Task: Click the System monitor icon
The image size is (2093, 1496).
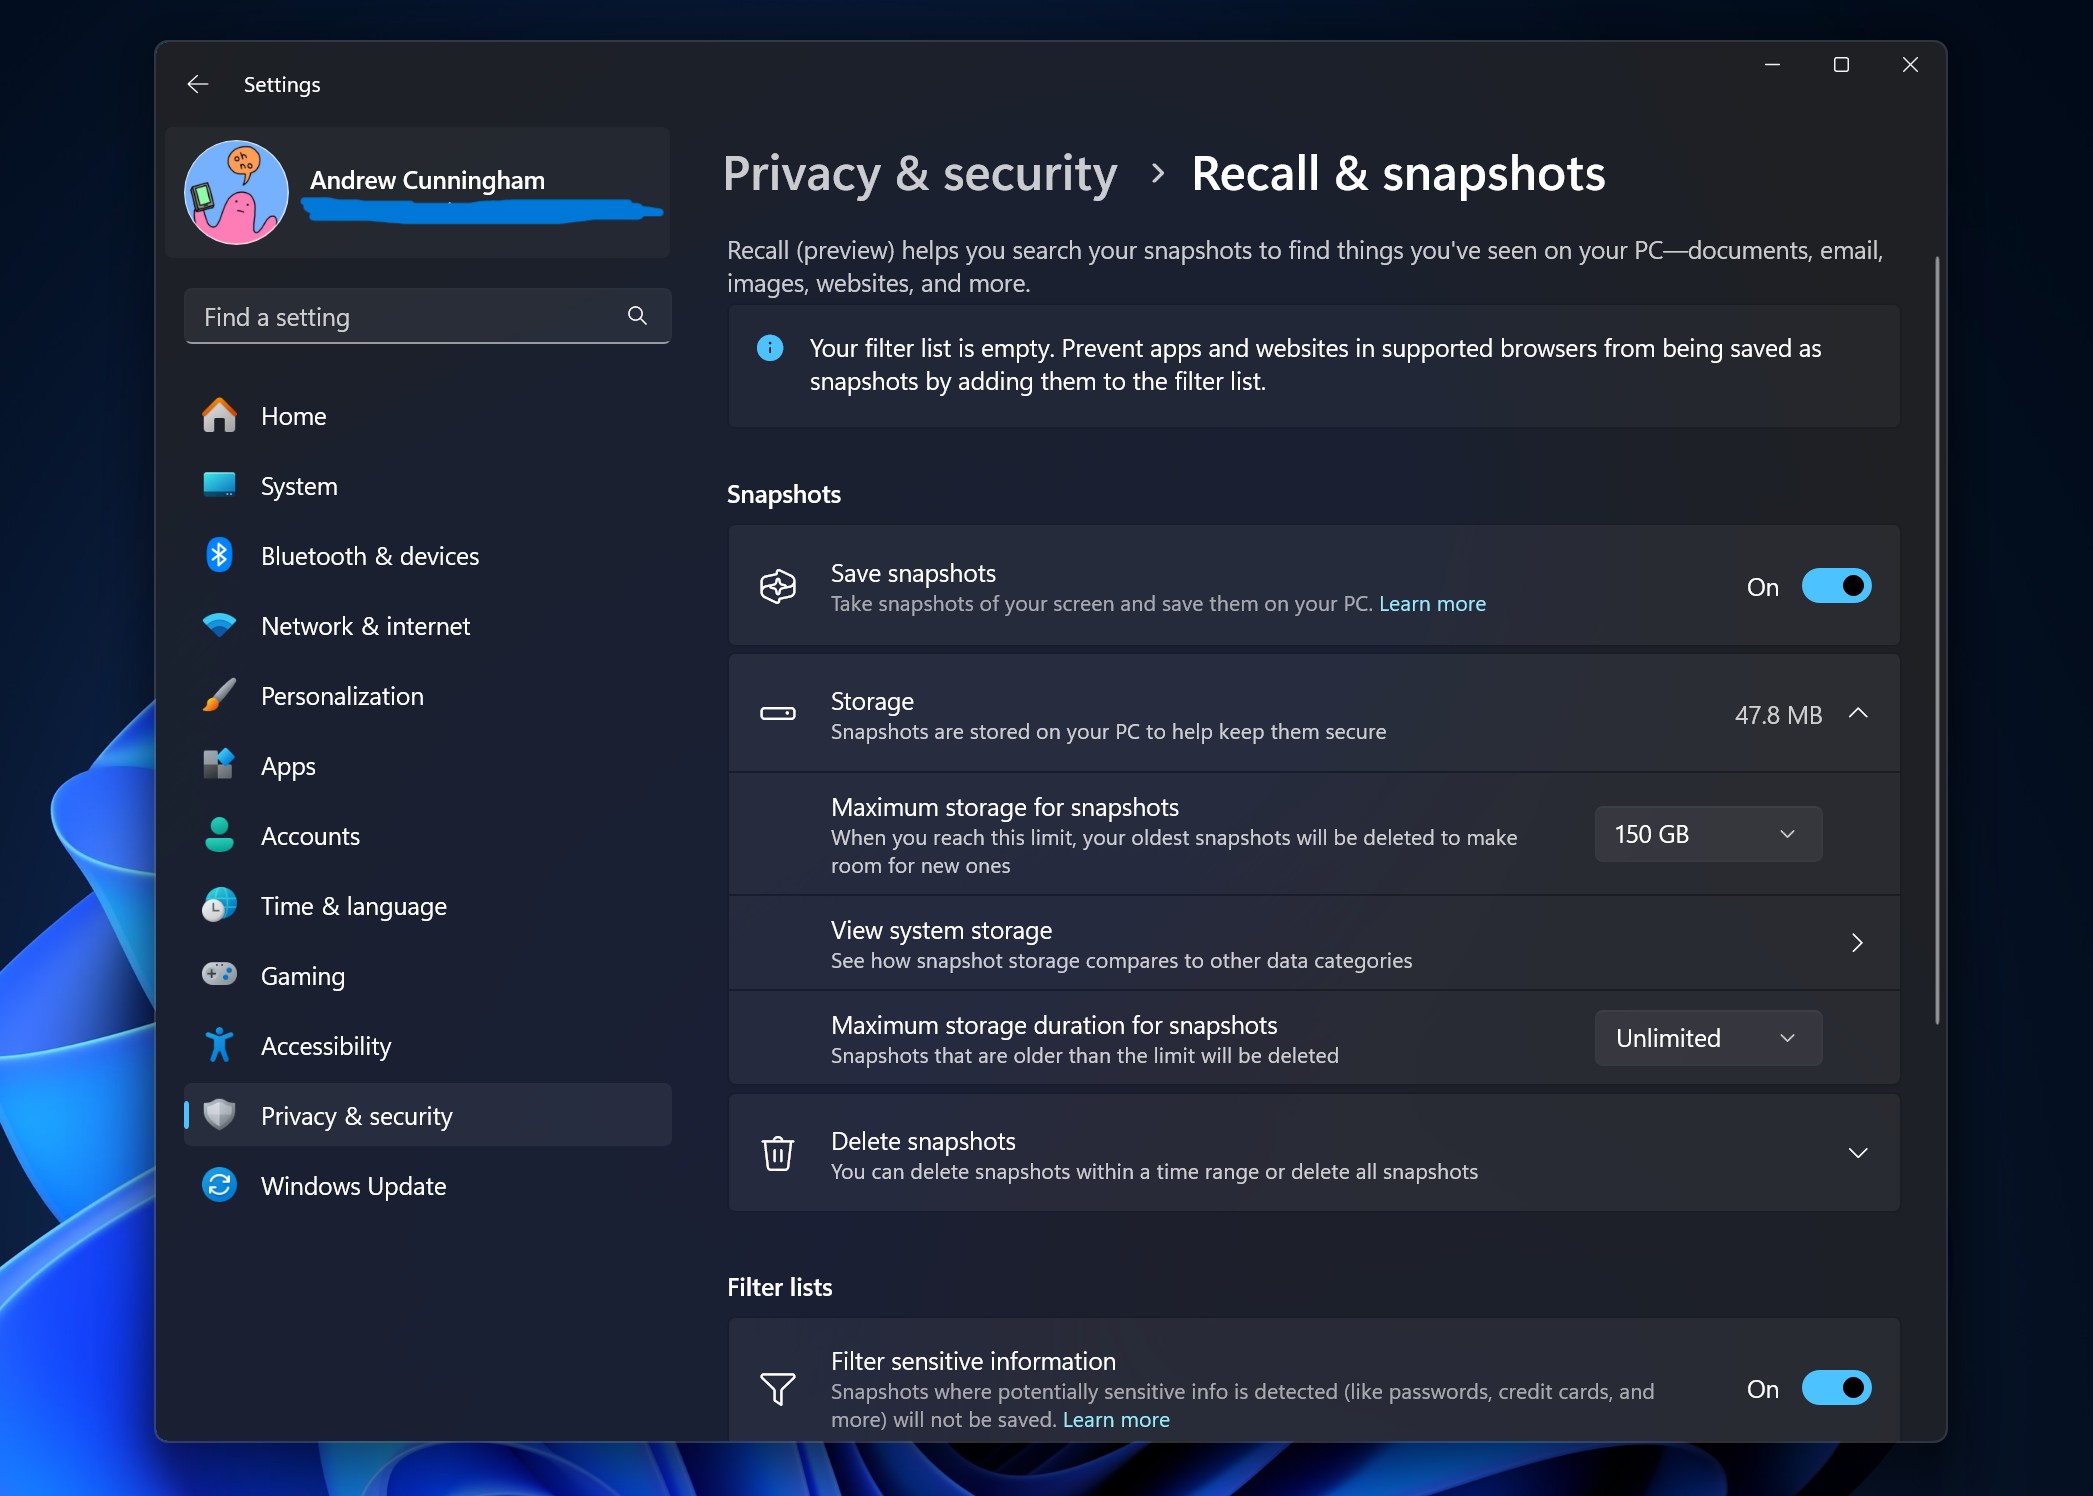Action: click(x=219, y=485)
